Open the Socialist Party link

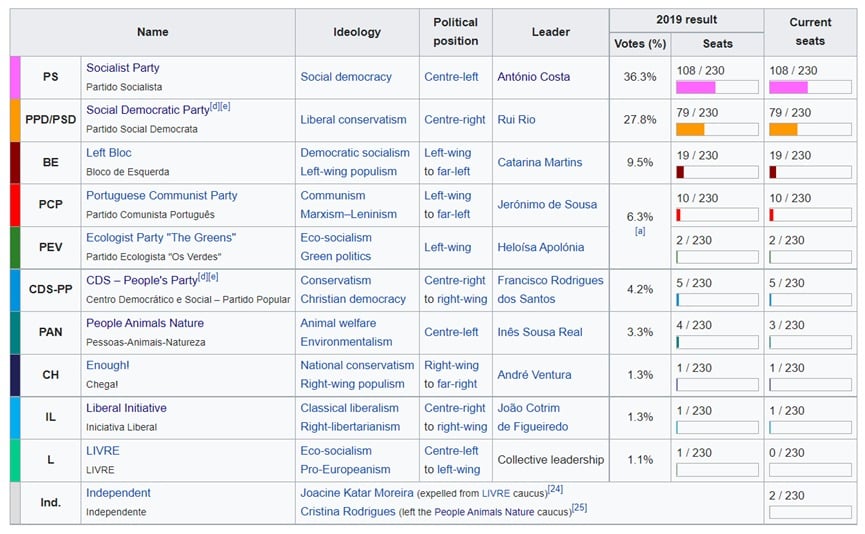click(122, 68)
